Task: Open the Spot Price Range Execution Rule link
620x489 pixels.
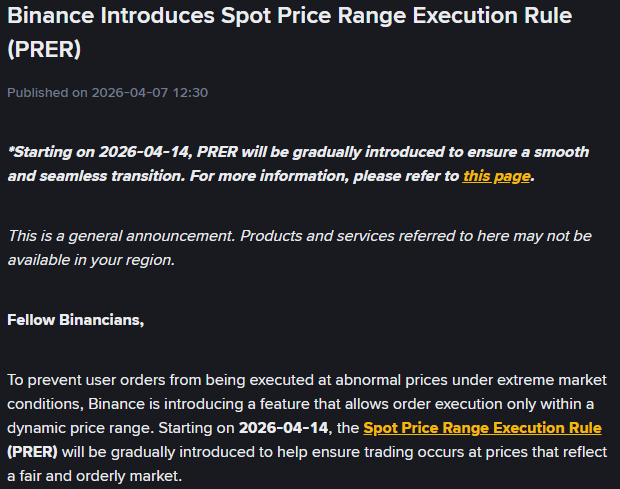Action: 482,428
